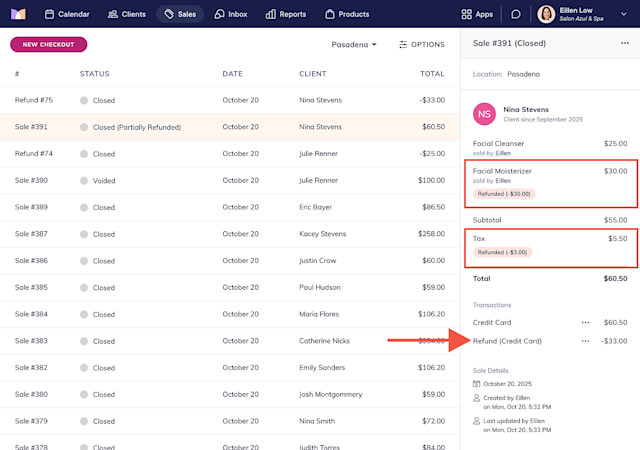Select the Sales tab
This screenshot has height=450, width=640.
tap(180, 14)
